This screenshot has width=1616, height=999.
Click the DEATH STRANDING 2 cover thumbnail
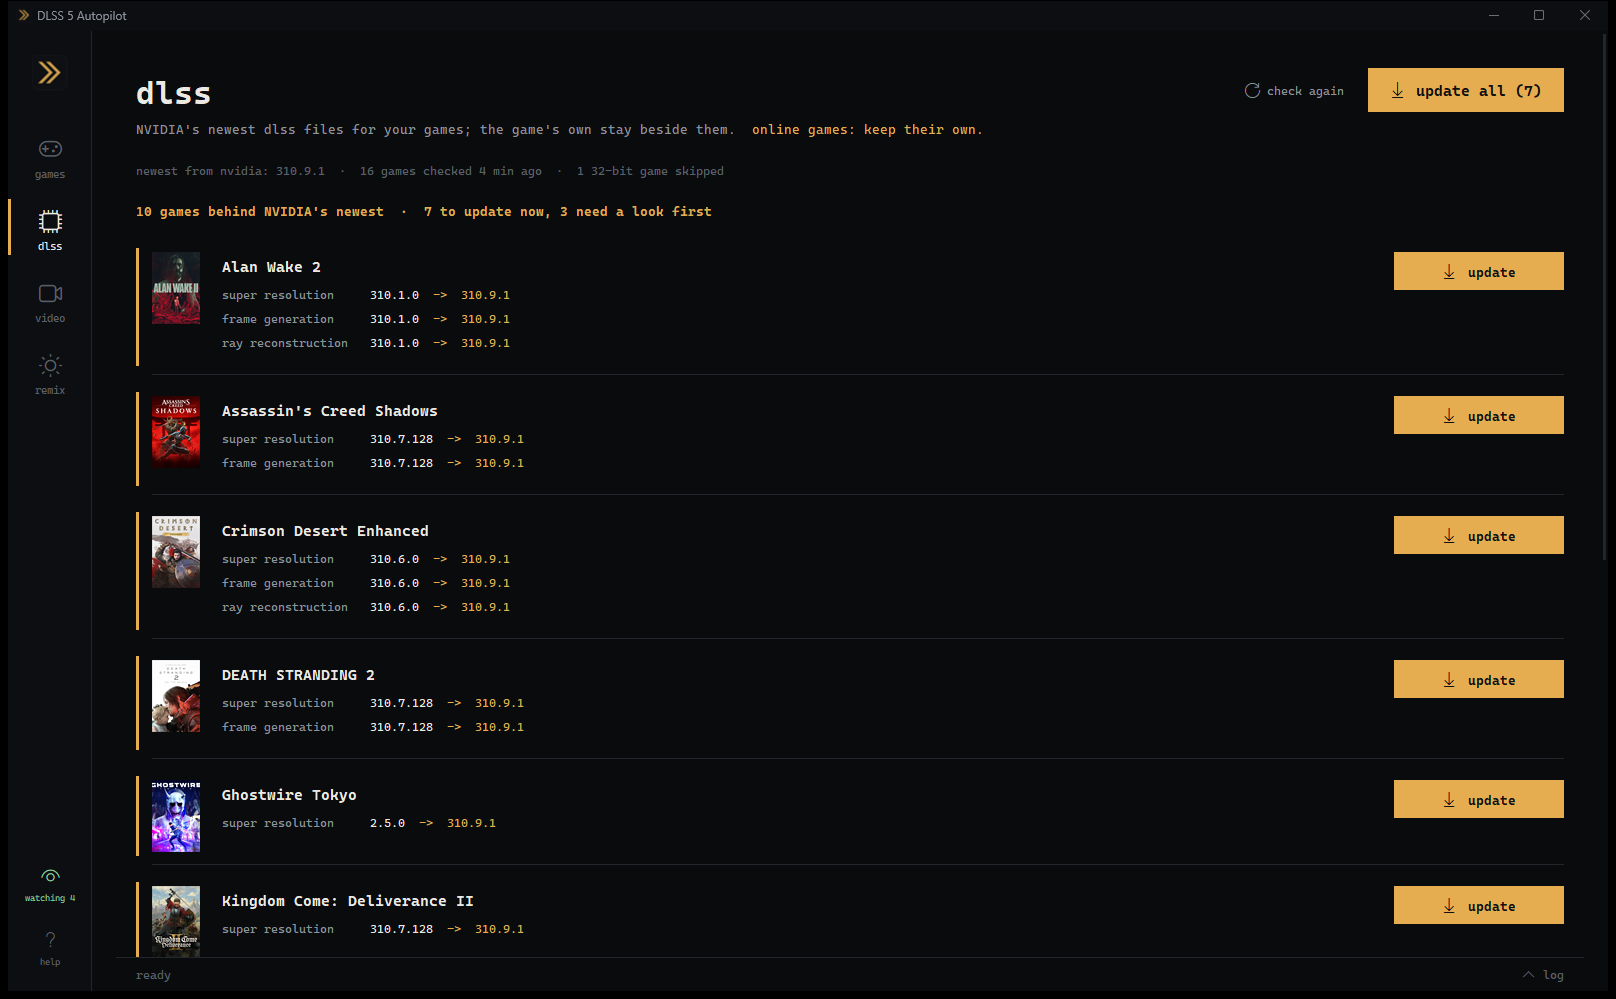pos(176,696)
